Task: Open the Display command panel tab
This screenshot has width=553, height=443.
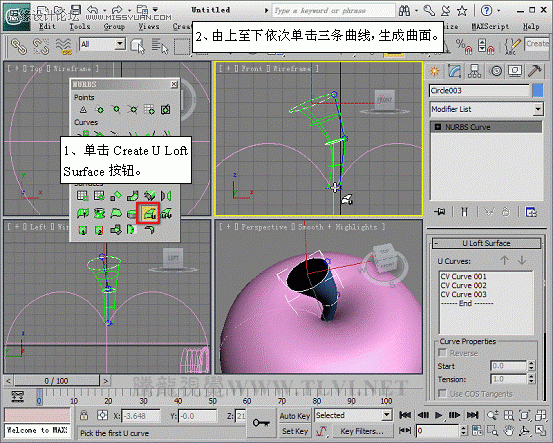Action: 515,71
